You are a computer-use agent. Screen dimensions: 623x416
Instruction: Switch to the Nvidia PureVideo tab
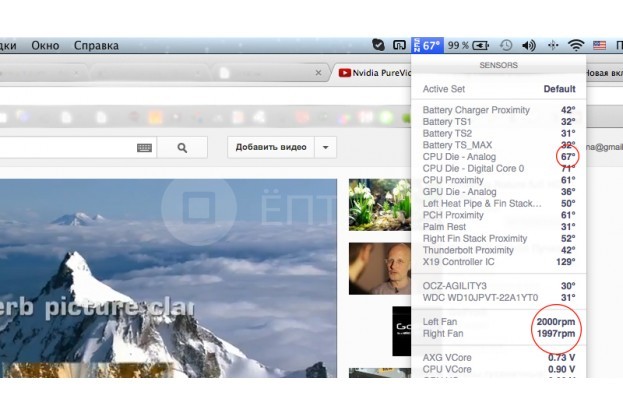[x=373, y=73]
